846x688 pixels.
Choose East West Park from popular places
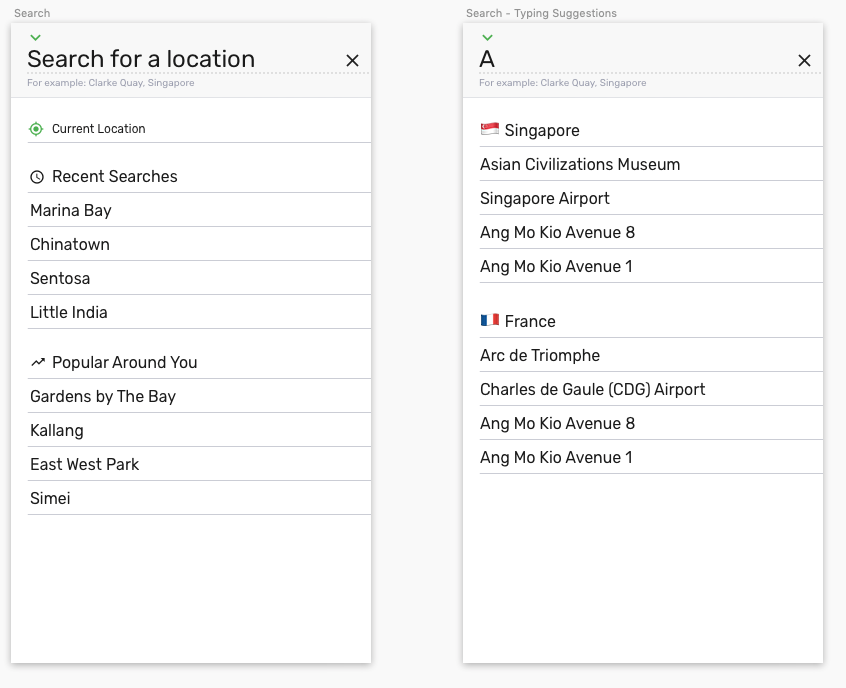pyautogui.click(x=85, y=464)
